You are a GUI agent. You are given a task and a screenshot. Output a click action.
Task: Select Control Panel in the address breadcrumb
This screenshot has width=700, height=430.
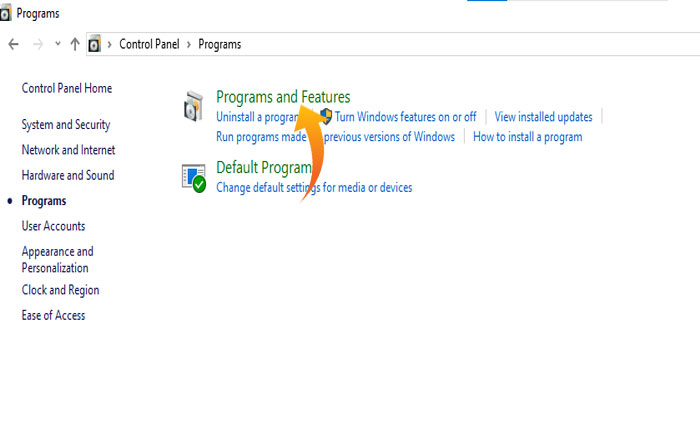coord(148,44)
